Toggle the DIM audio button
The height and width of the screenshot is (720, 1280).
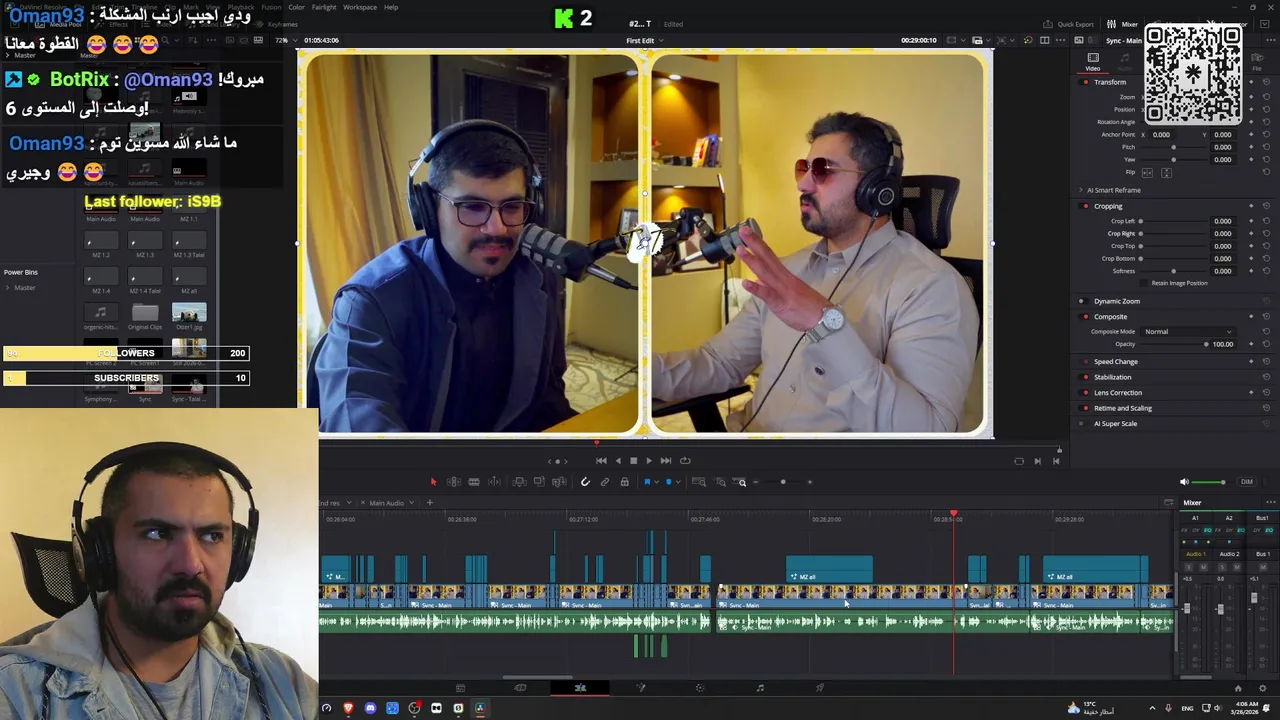pyautogui.click(x=1247, y=482)
